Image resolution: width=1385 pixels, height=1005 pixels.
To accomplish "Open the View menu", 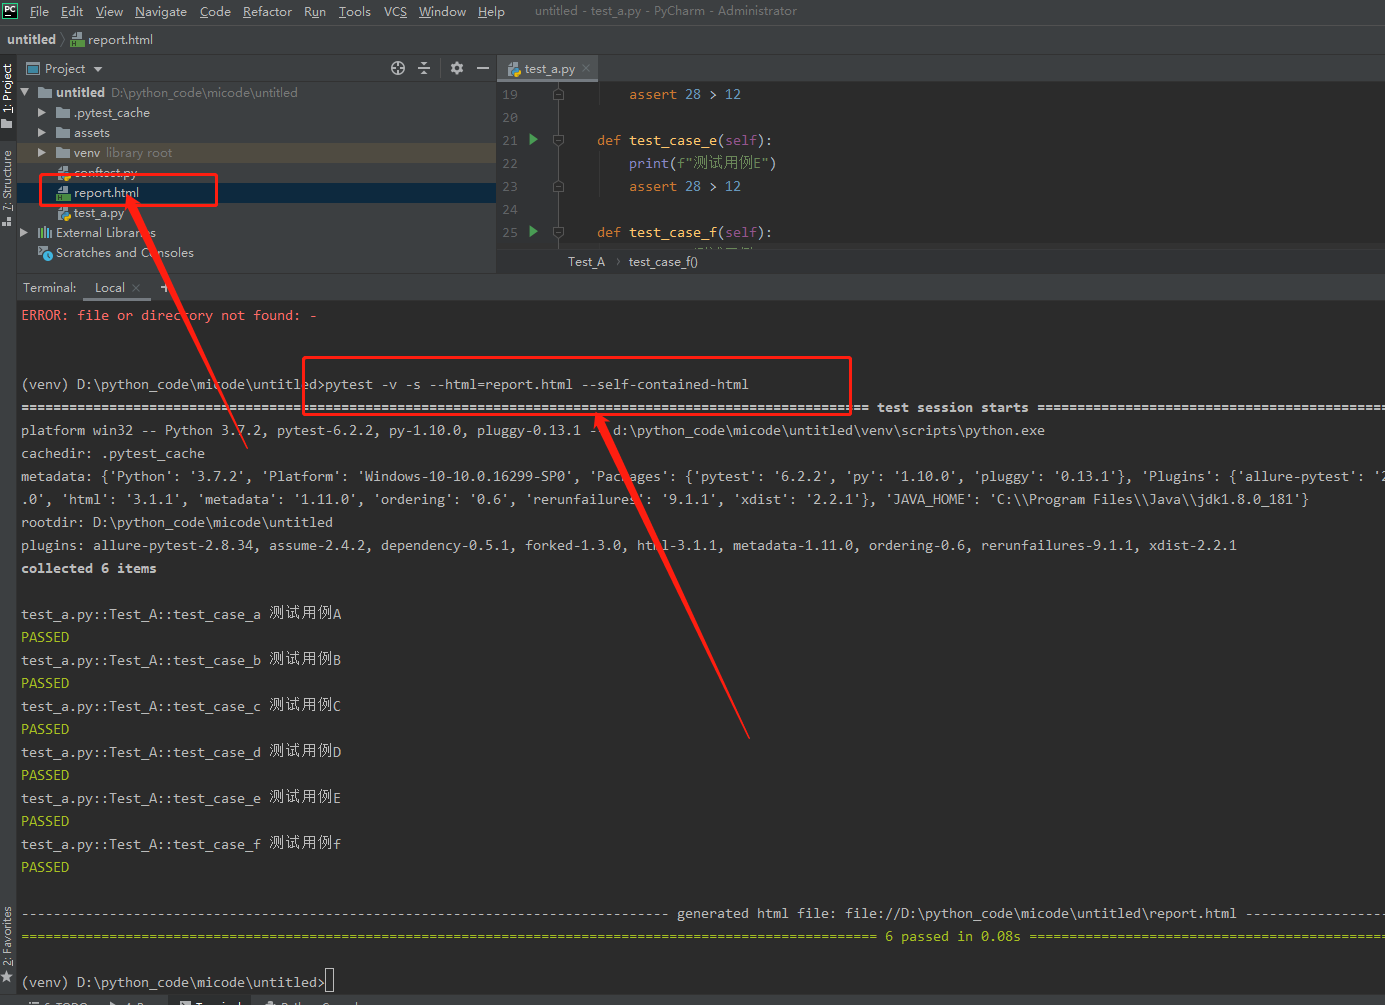I will point(109,12).
